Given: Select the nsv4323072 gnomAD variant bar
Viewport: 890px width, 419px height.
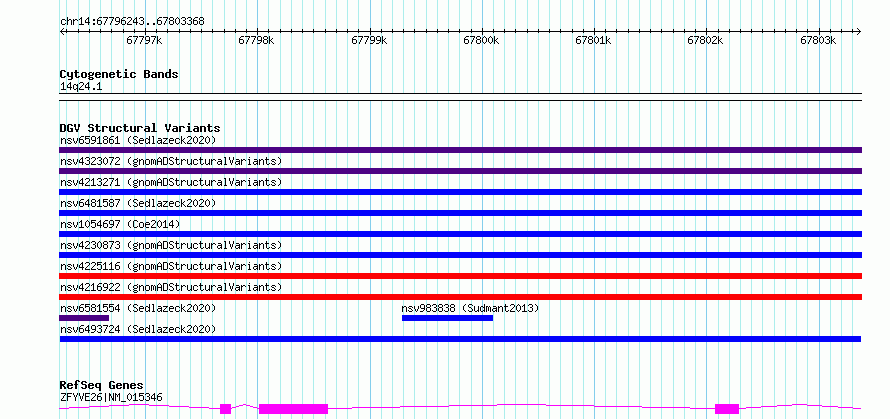Looking at the screenshot, I should [460, 171].
